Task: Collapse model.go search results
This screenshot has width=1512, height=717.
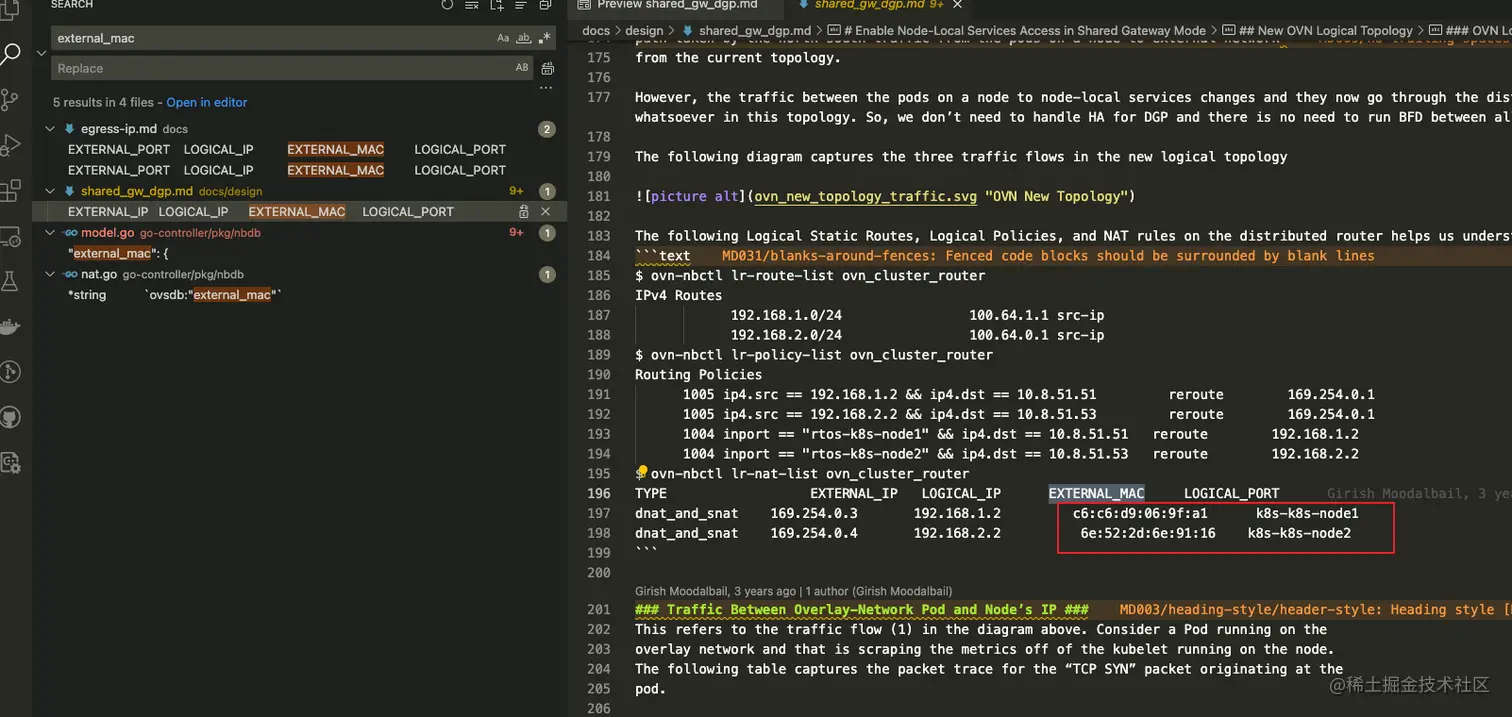Action: [50, 233]
